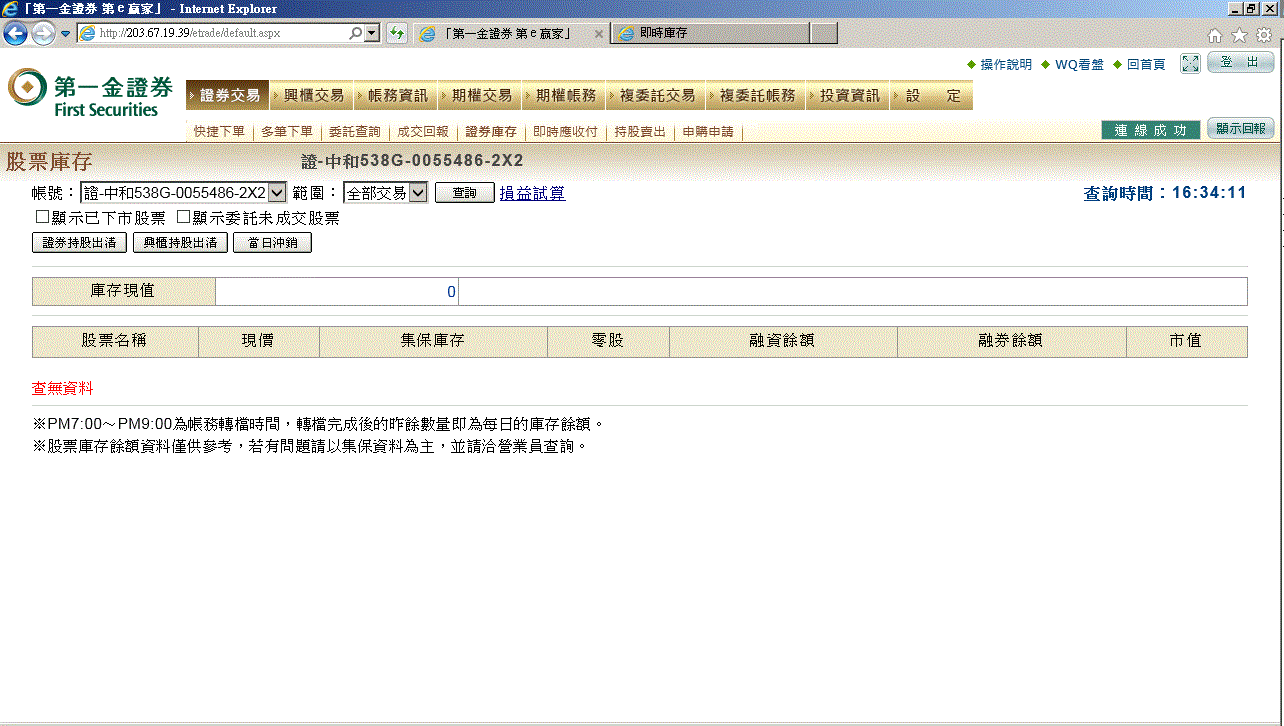Open the 操作說明 link
This screenshot has height=726, width=1284.
click(1006, 65)
